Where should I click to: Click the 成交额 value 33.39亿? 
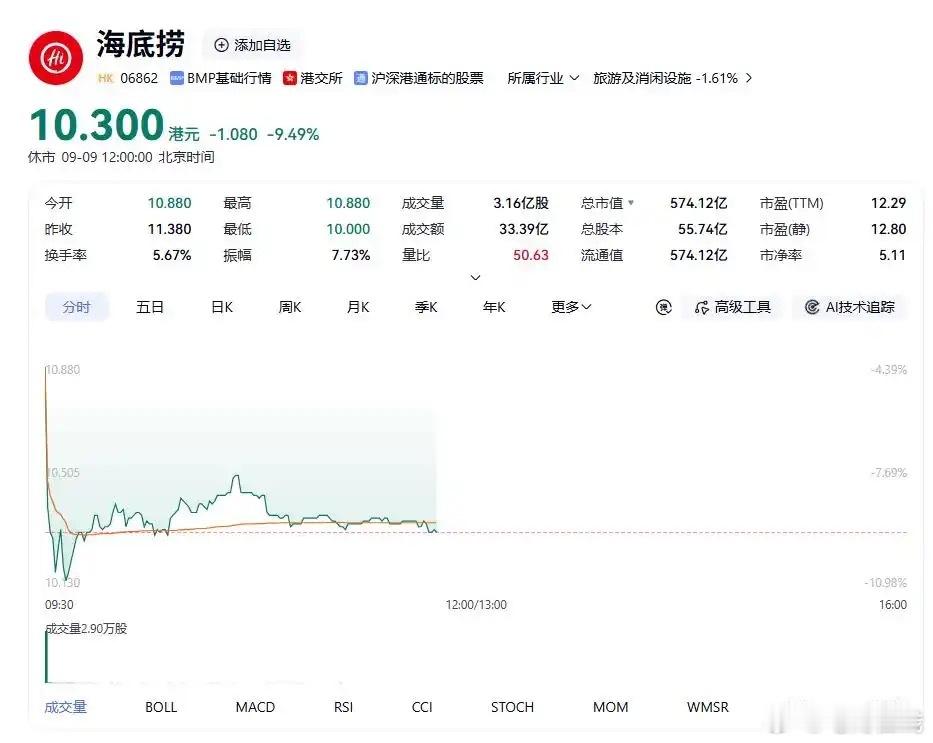[524, 229]
